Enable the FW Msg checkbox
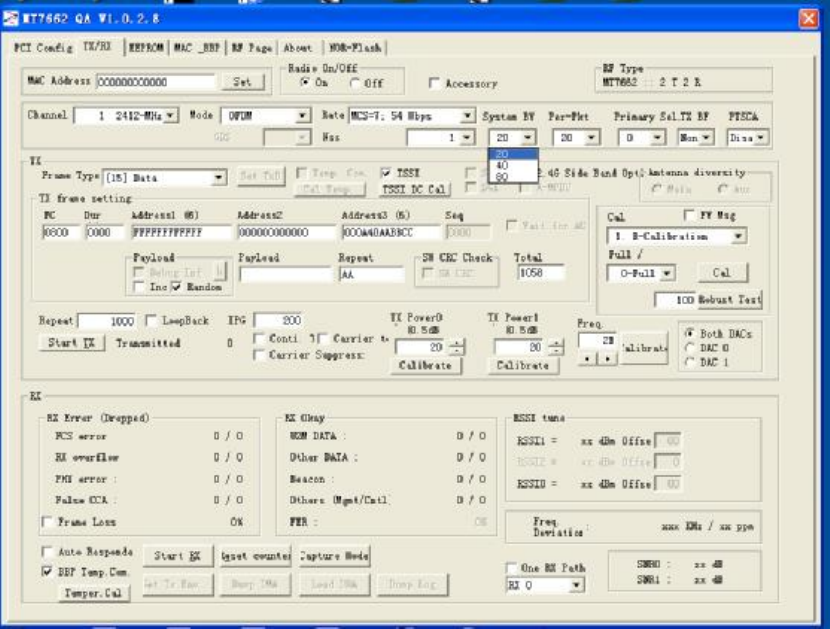The height and width of the screenshot is (629, 830). coord(689,215)
